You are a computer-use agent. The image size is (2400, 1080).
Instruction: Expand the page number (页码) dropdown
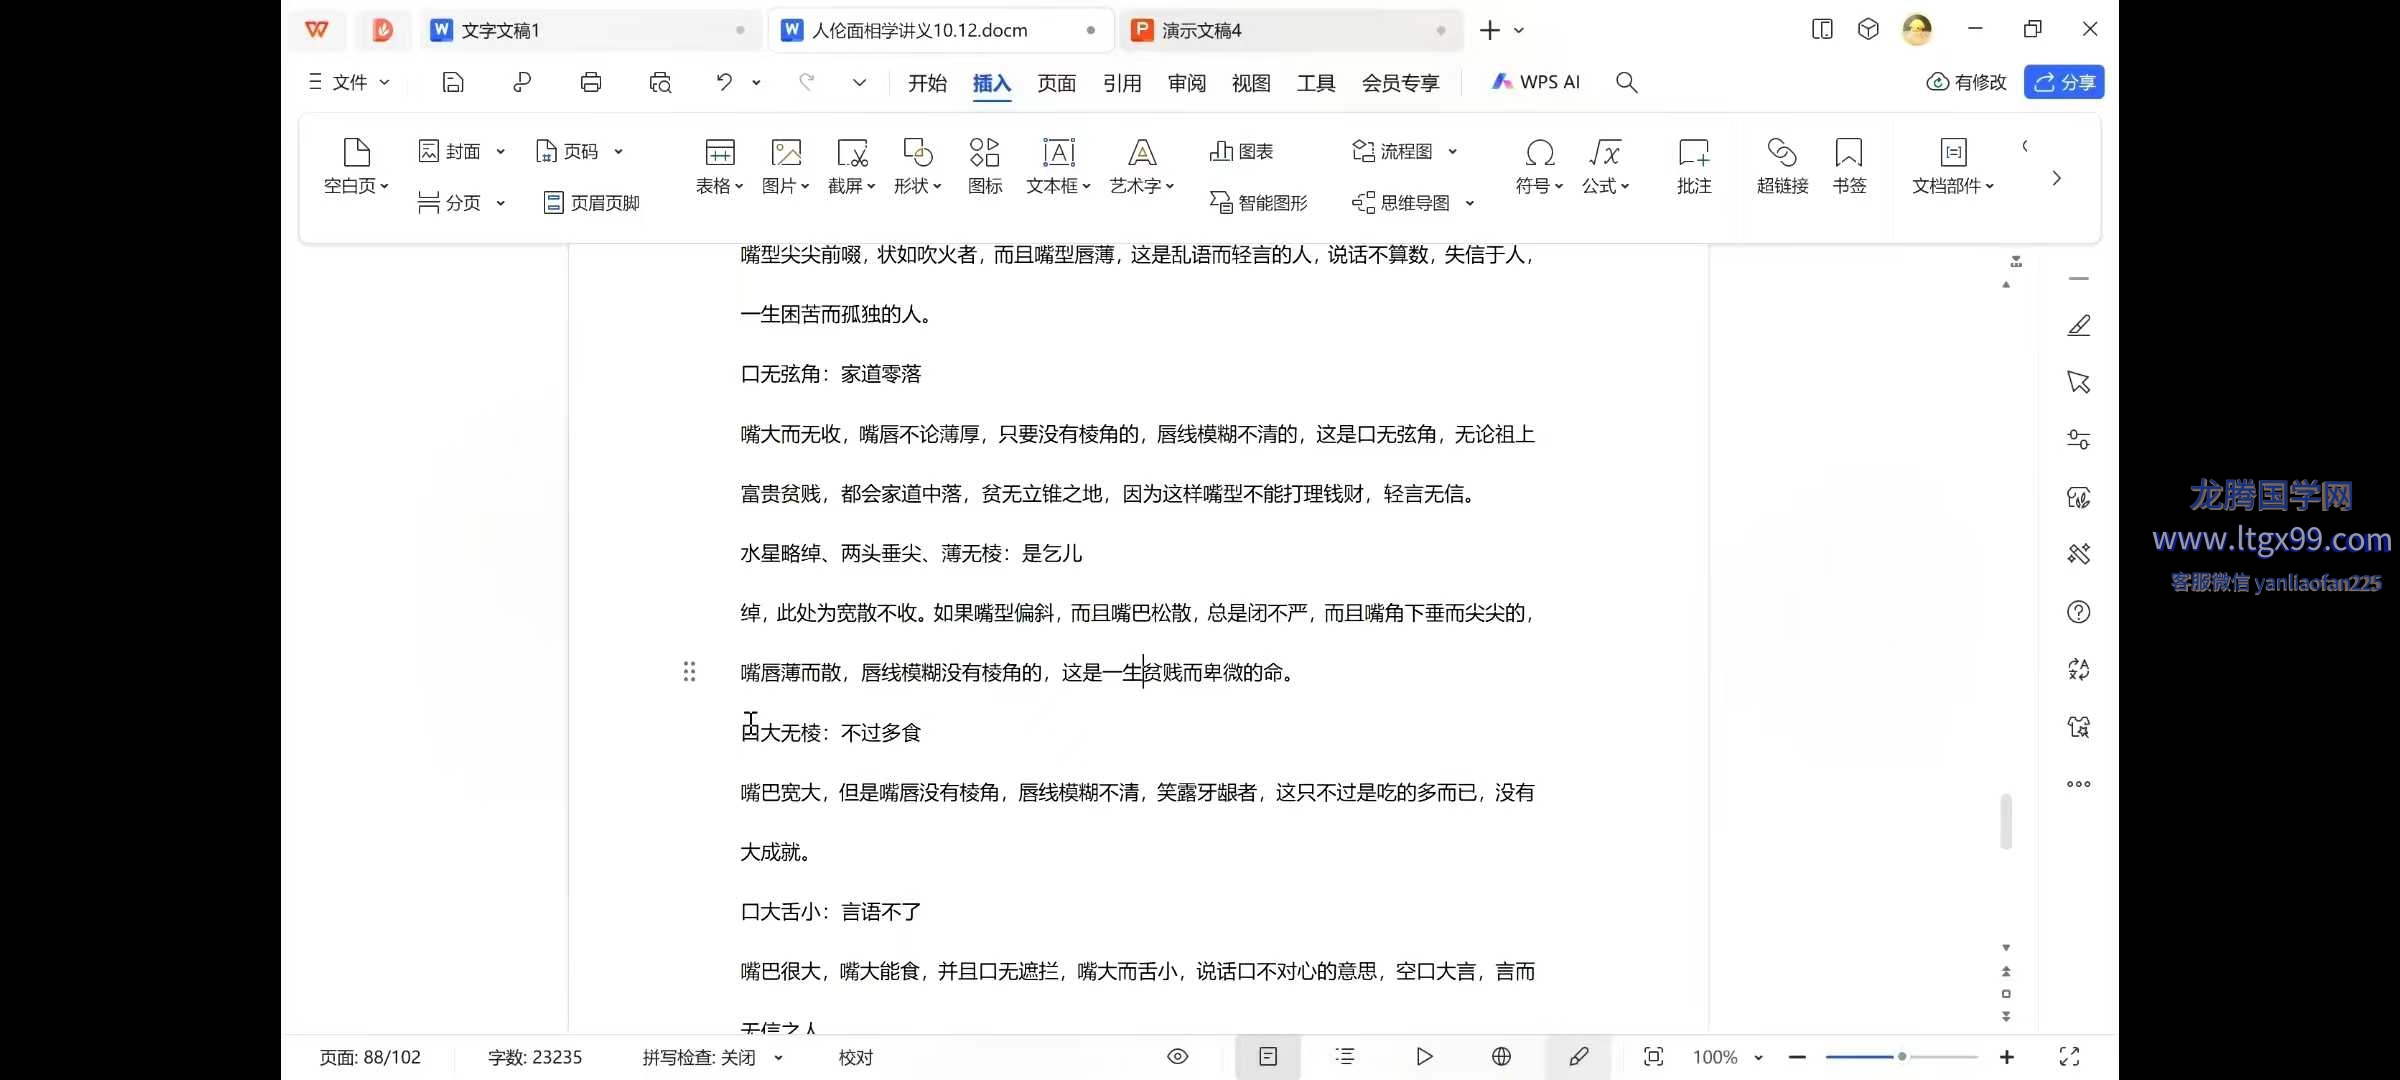pyautogui.click(x=619, y=152)
